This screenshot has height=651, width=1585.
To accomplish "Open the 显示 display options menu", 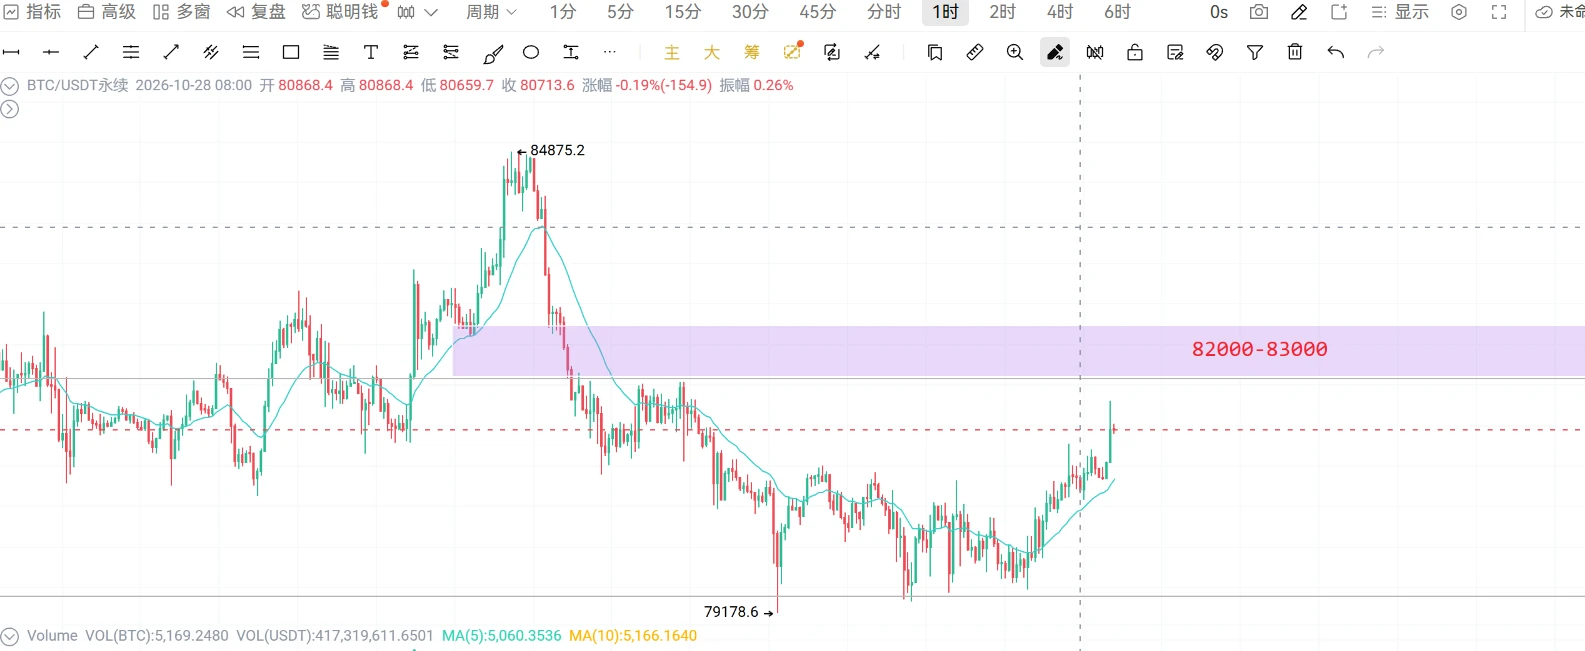I will pos(1400,12).
